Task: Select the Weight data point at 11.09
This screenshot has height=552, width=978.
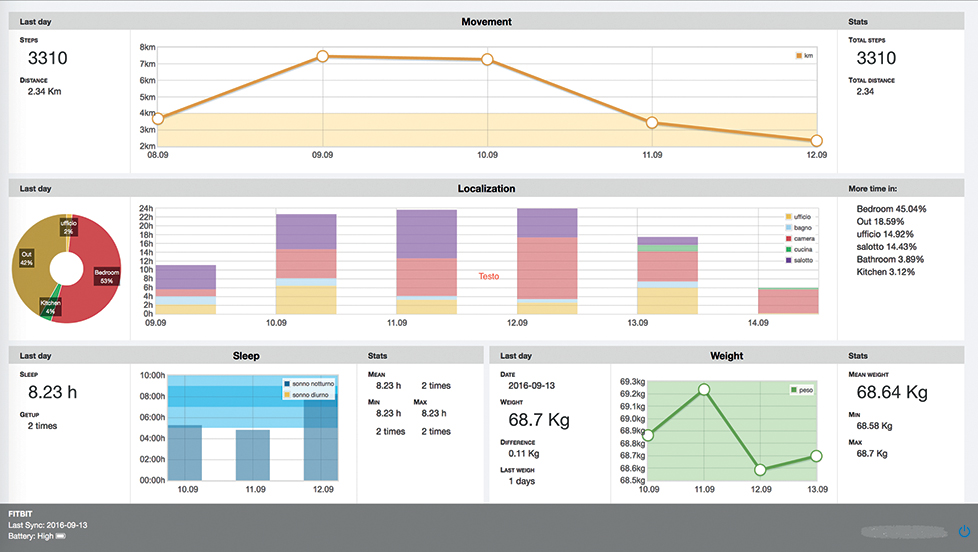Action: pyautogui.click(x=704, y=389)
